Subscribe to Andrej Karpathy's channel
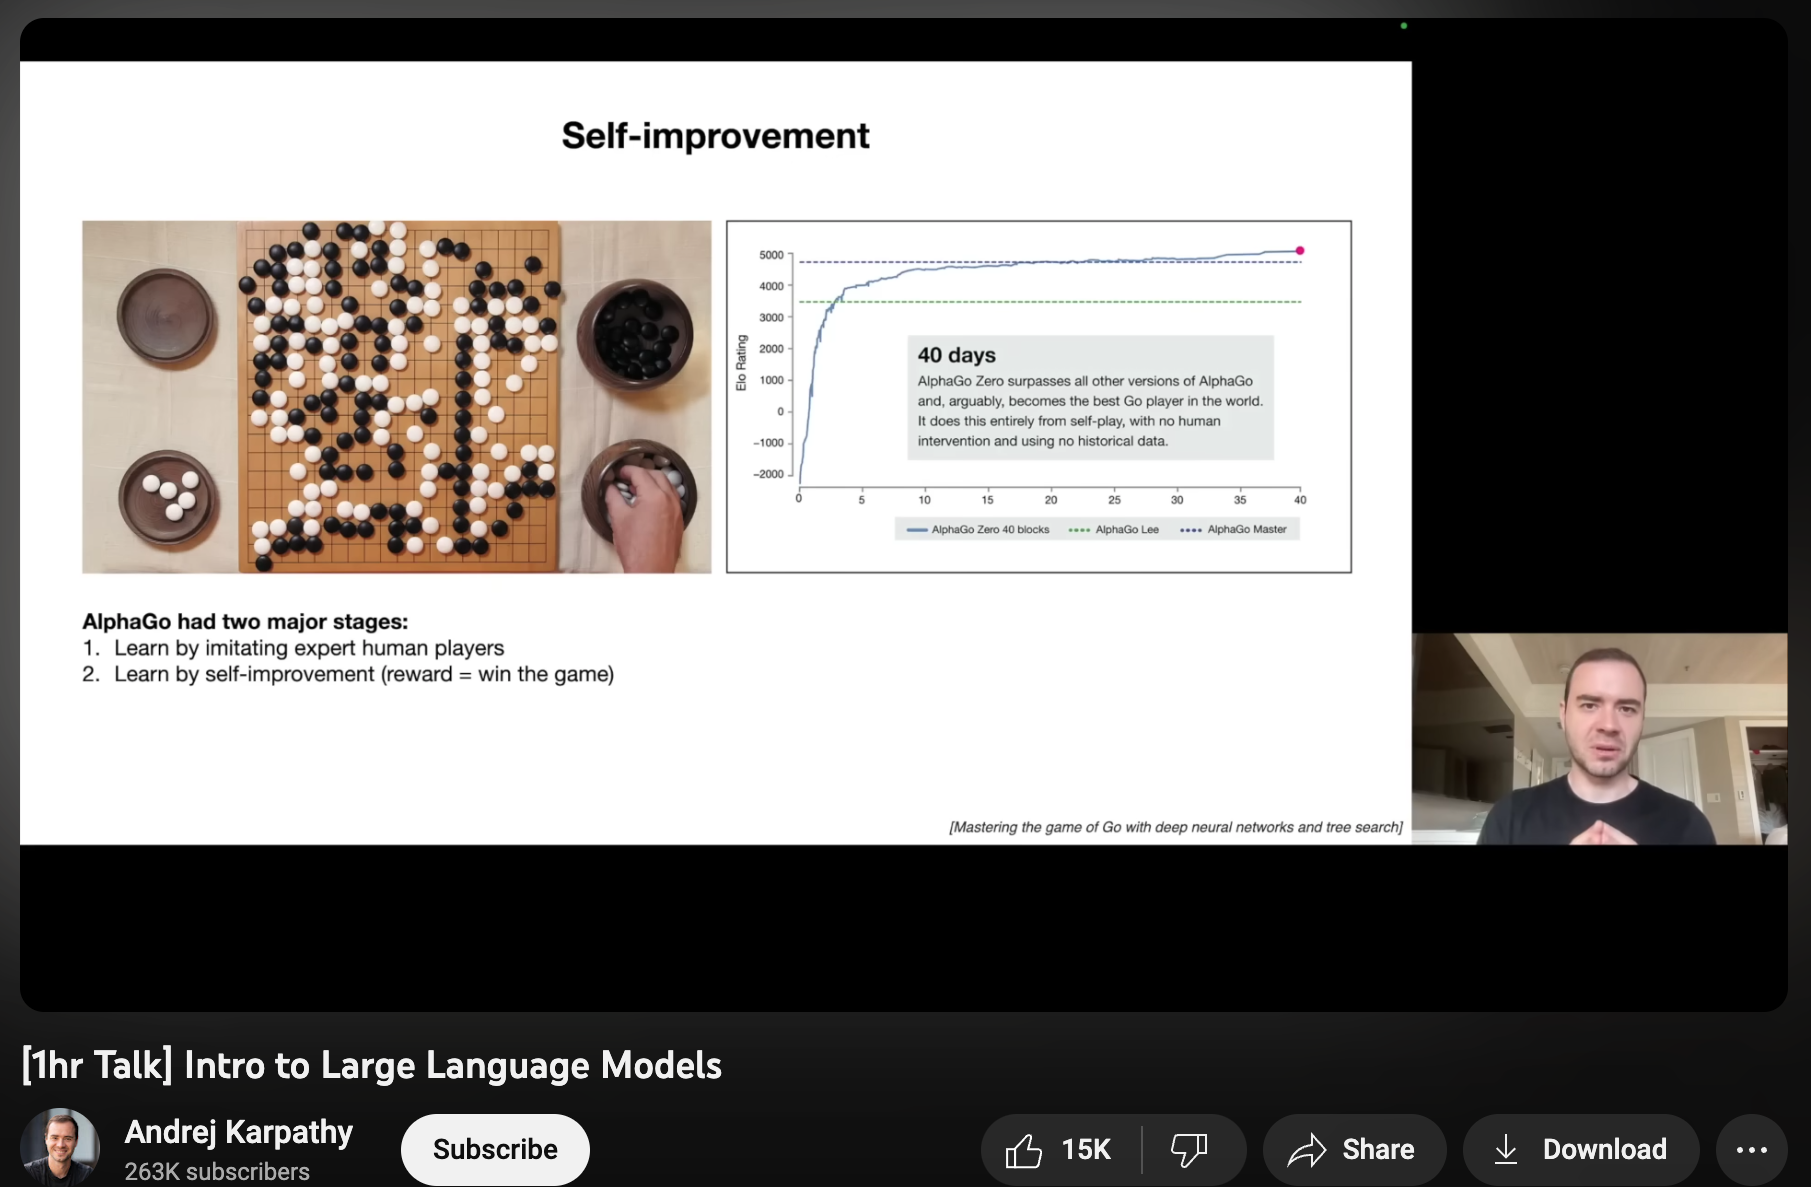The width and height of the screenshot is (1811, 1187). point(495,1150)
